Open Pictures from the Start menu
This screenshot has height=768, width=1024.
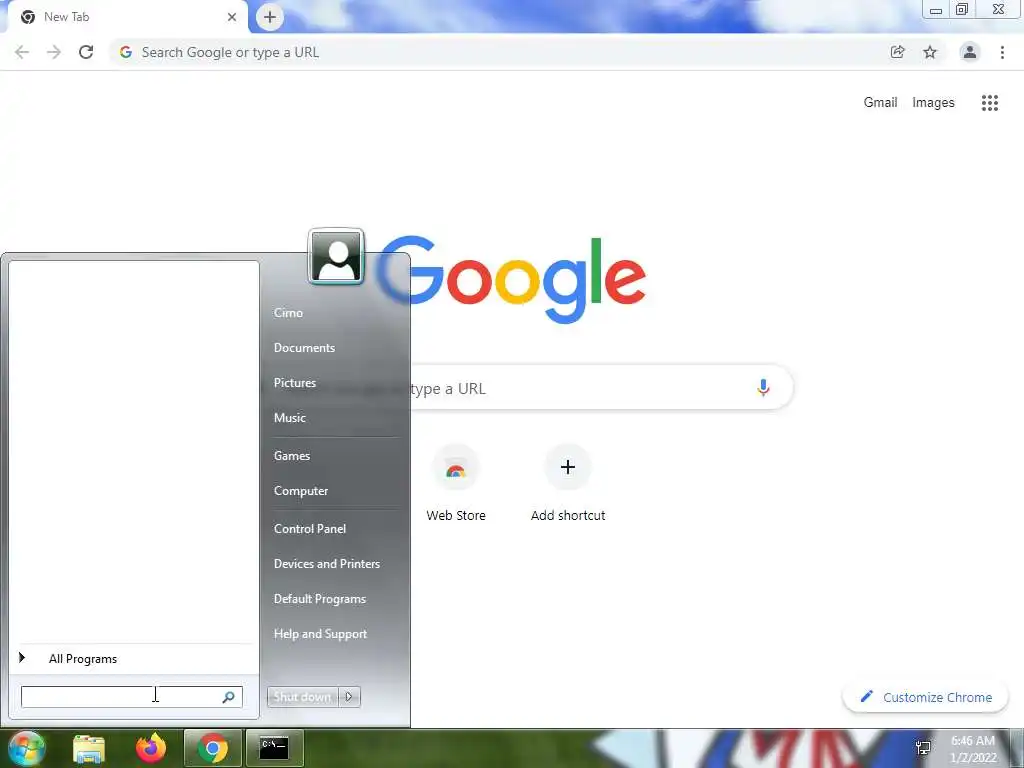pyautogui.click(x=295, y=383)
